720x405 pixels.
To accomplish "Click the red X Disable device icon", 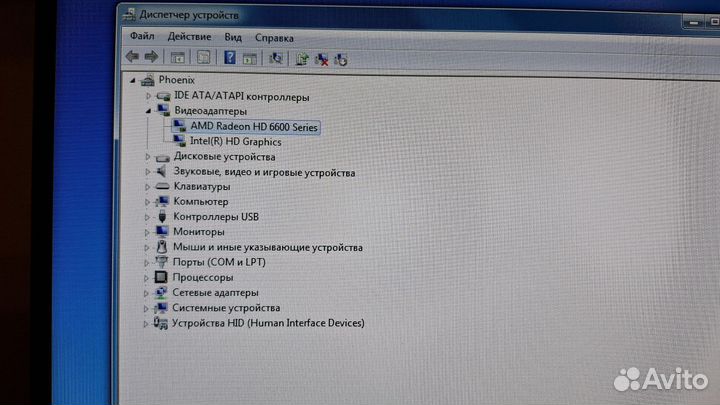I will [x=321, y=60].
